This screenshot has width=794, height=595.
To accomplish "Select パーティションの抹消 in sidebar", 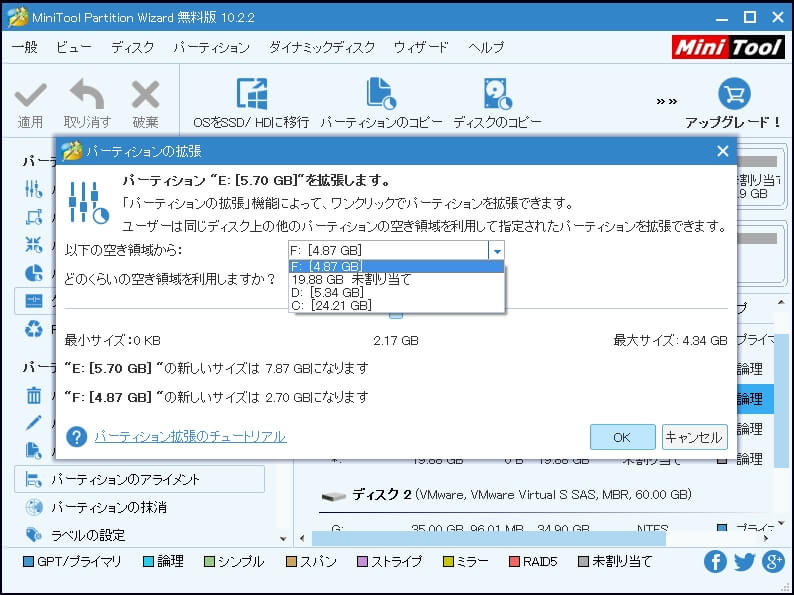I will pos(109,507).
